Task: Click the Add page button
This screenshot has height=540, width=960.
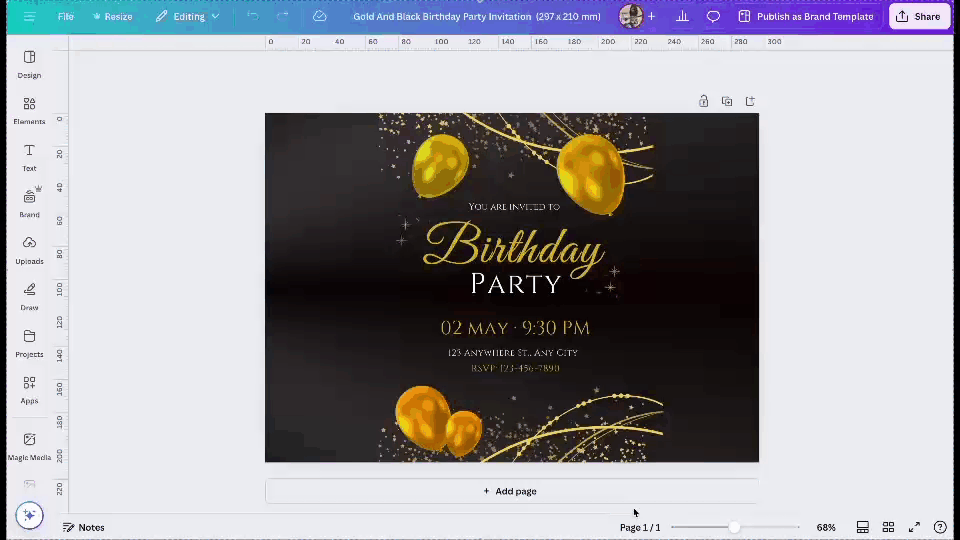Action: tap(511, 491)
